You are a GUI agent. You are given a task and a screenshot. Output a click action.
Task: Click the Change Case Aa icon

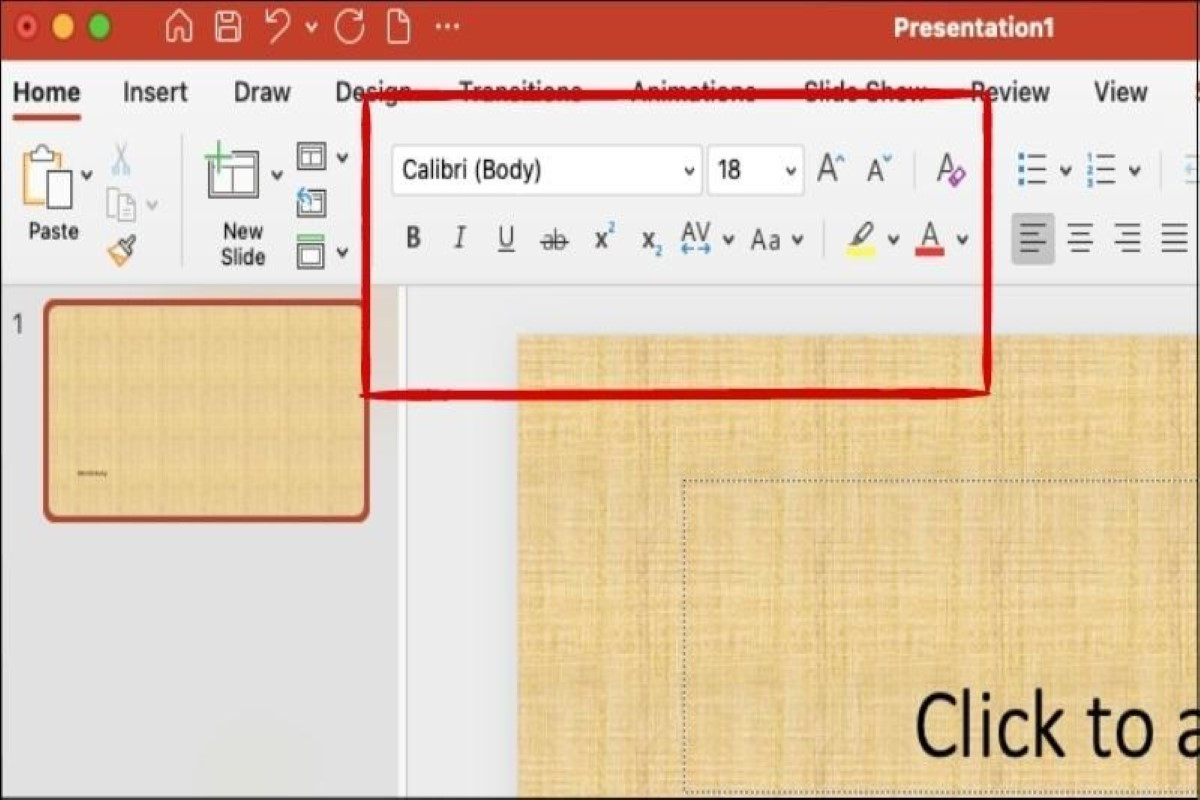coord(765,239)
